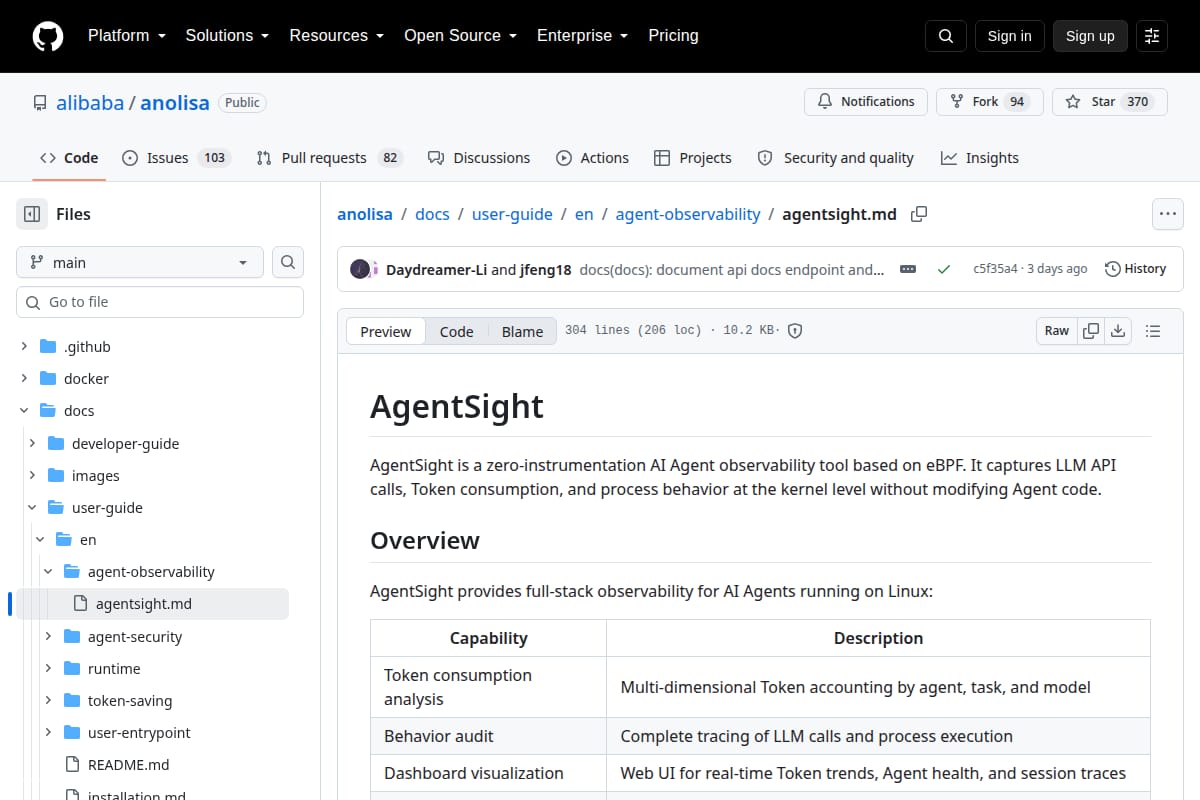Copy raw file contents icon

pos(1091,331)
